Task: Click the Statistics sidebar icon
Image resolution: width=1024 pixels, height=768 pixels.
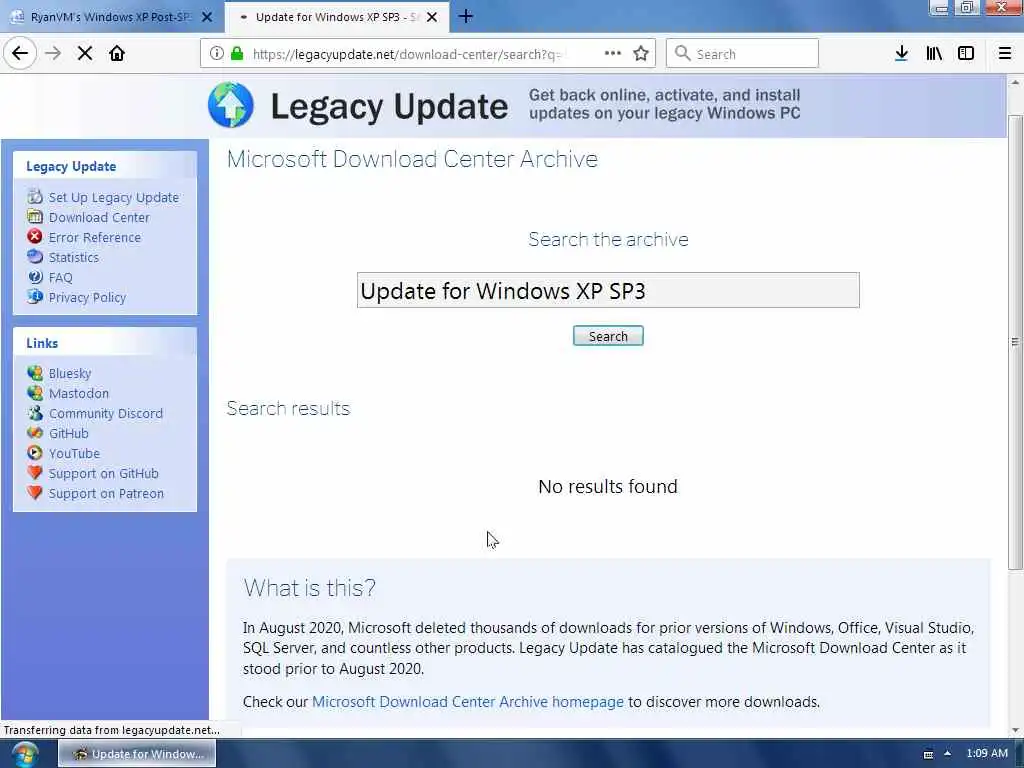Action: [x=35, y=257]
